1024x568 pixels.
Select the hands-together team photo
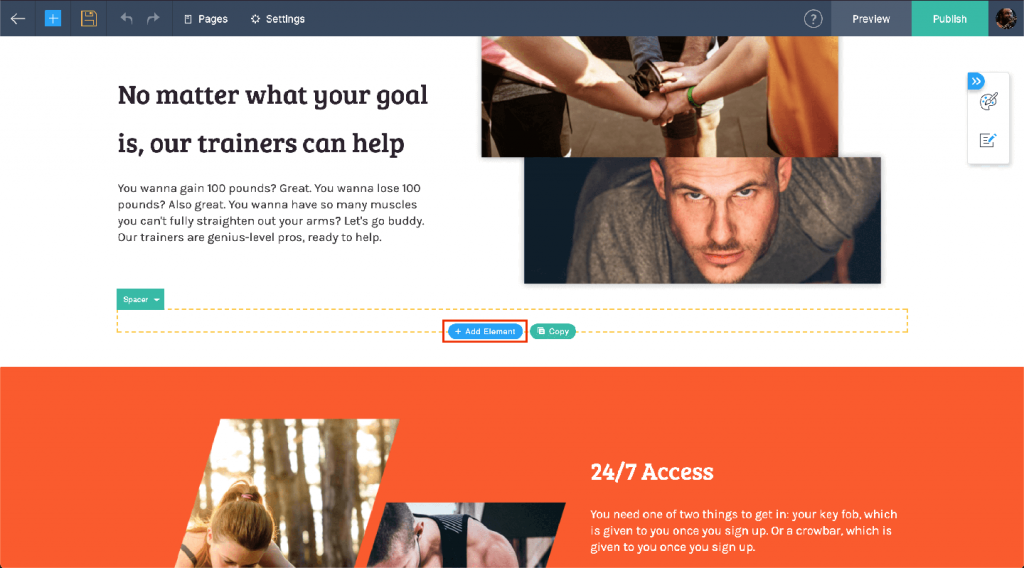pyautogui.click(x=660, y=96)
